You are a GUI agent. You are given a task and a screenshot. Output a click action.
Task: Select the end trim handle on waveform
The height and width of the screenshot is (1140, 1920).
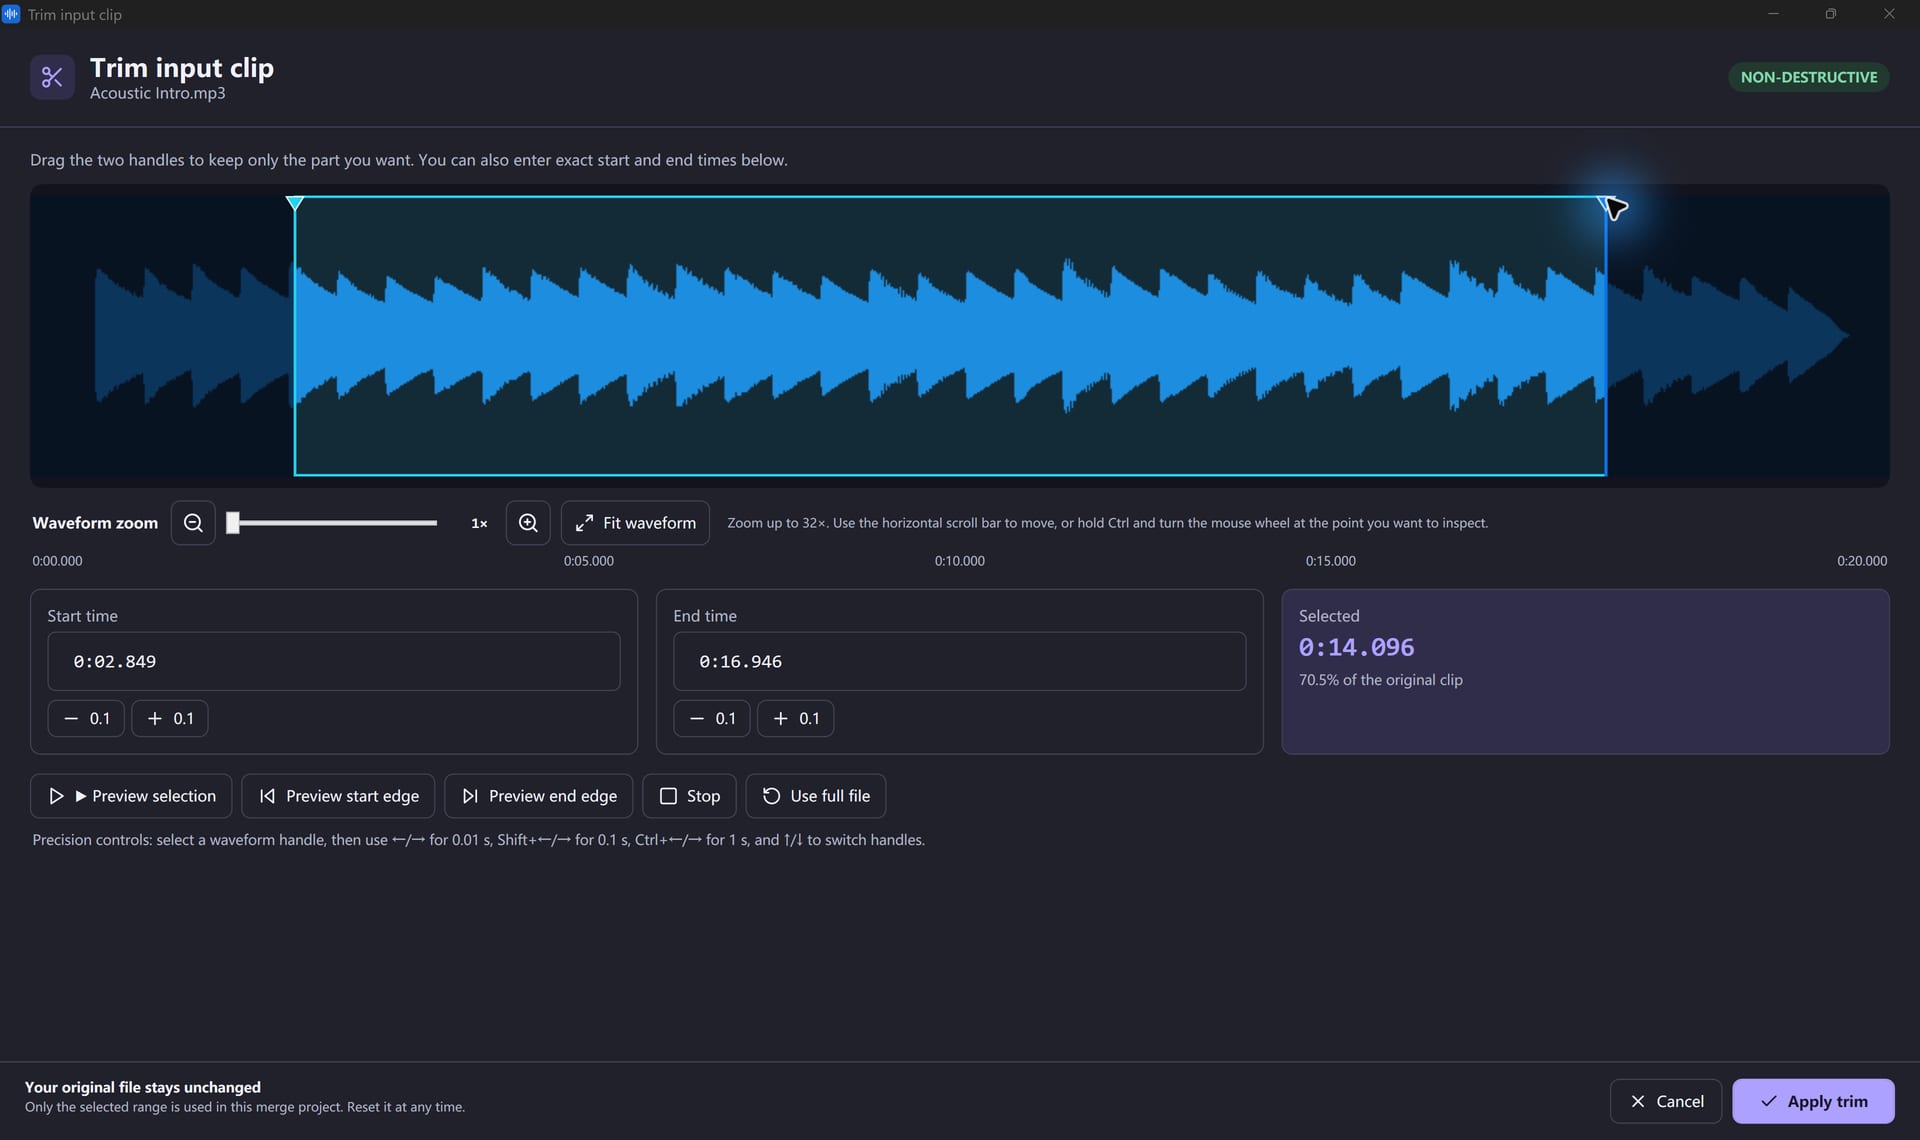(x=1605, y=203)
